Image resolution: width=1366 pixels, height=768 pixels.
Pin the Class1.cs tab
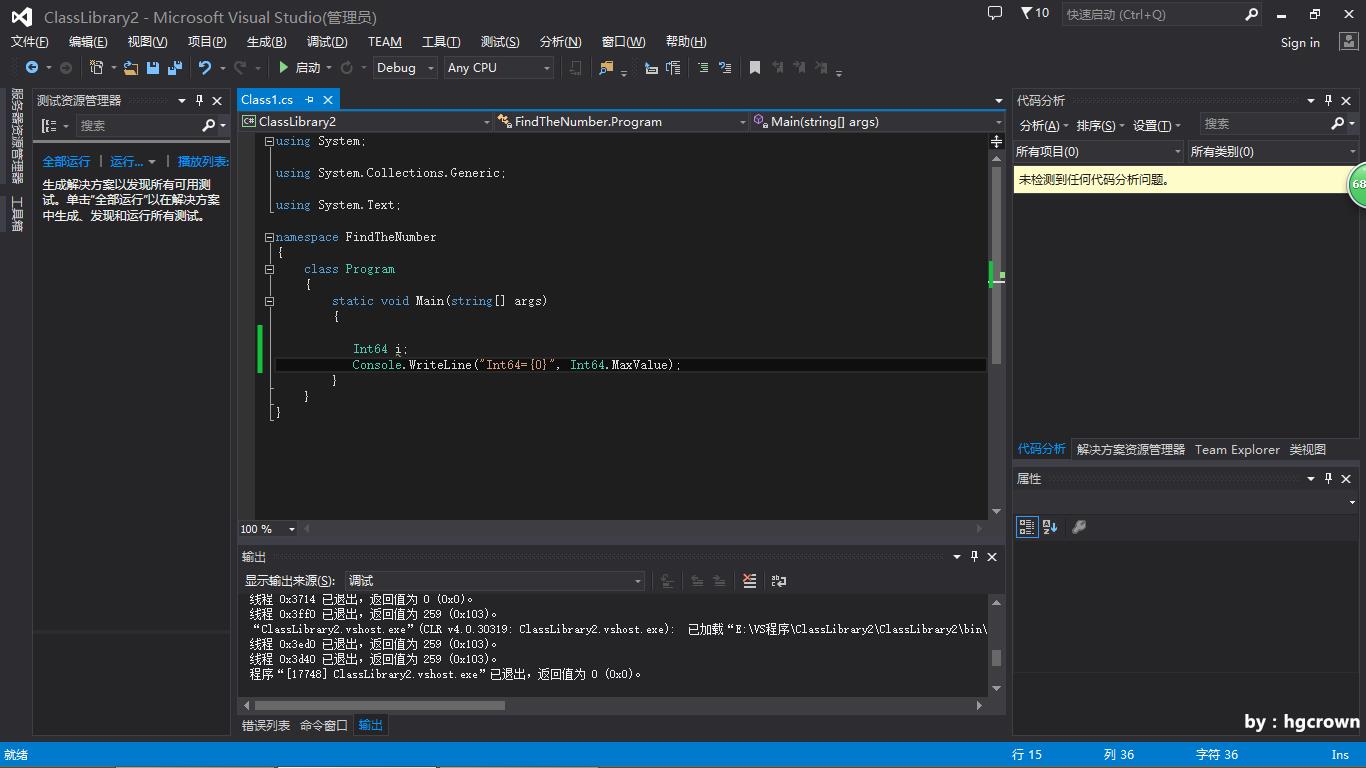click(309, 99)
